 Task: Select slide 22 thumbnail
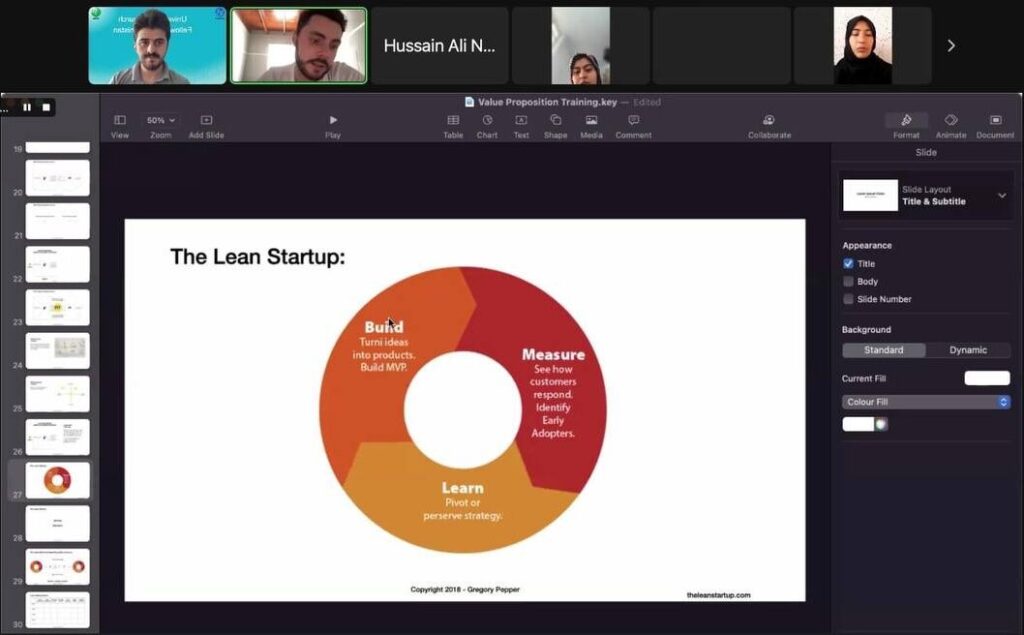57,264
